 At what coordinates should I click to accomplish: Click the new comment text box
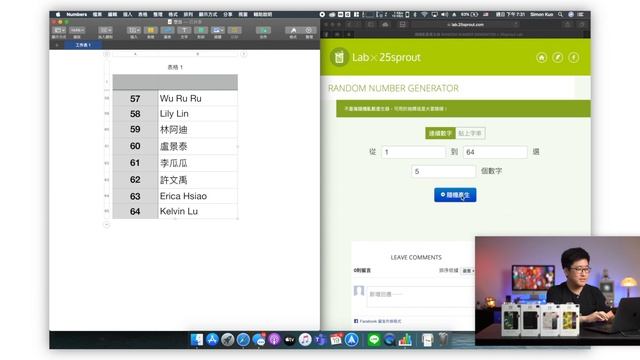pos(421,296)
